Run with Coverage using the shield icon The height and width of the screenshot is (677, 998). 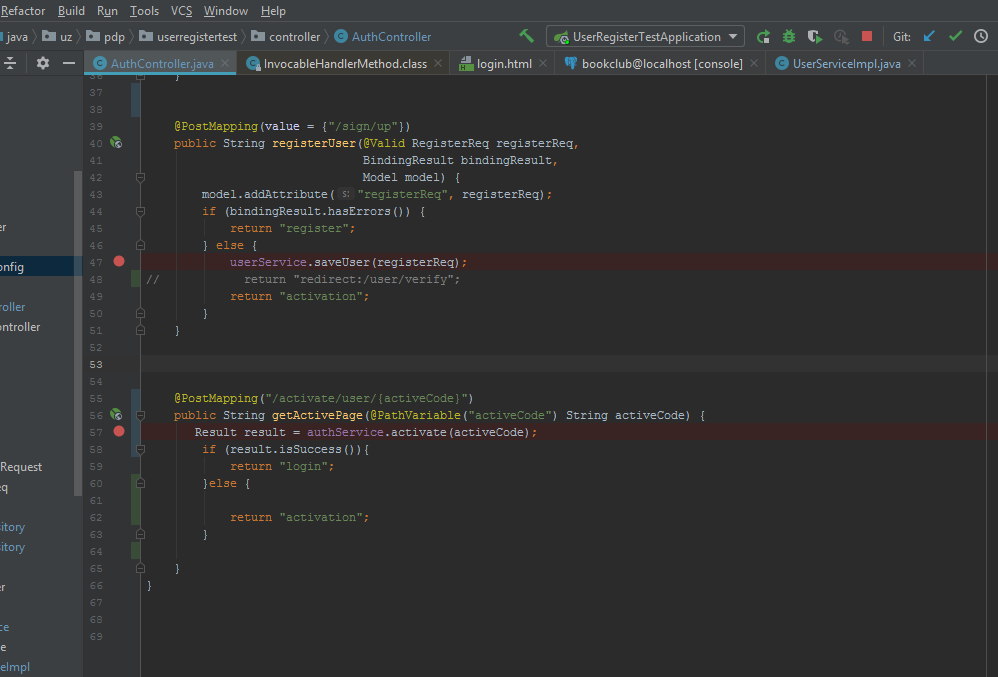(x=815, y=36)
